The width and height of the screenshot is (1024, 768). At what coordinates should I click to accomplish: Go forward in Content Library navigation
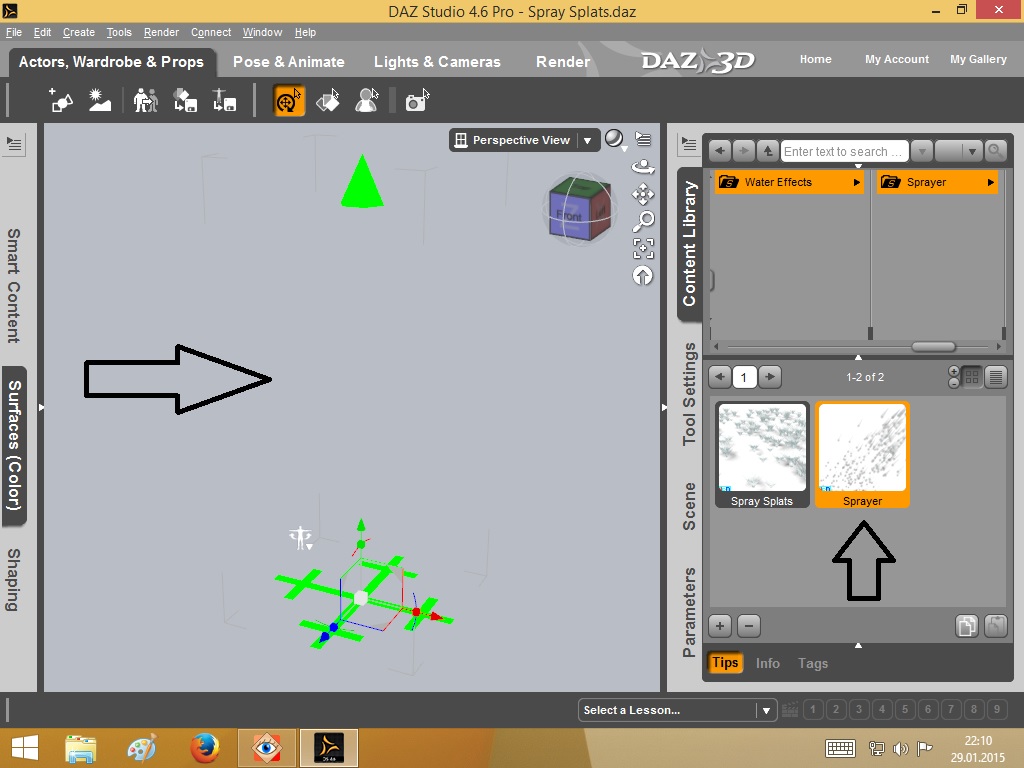coord(743,152)
